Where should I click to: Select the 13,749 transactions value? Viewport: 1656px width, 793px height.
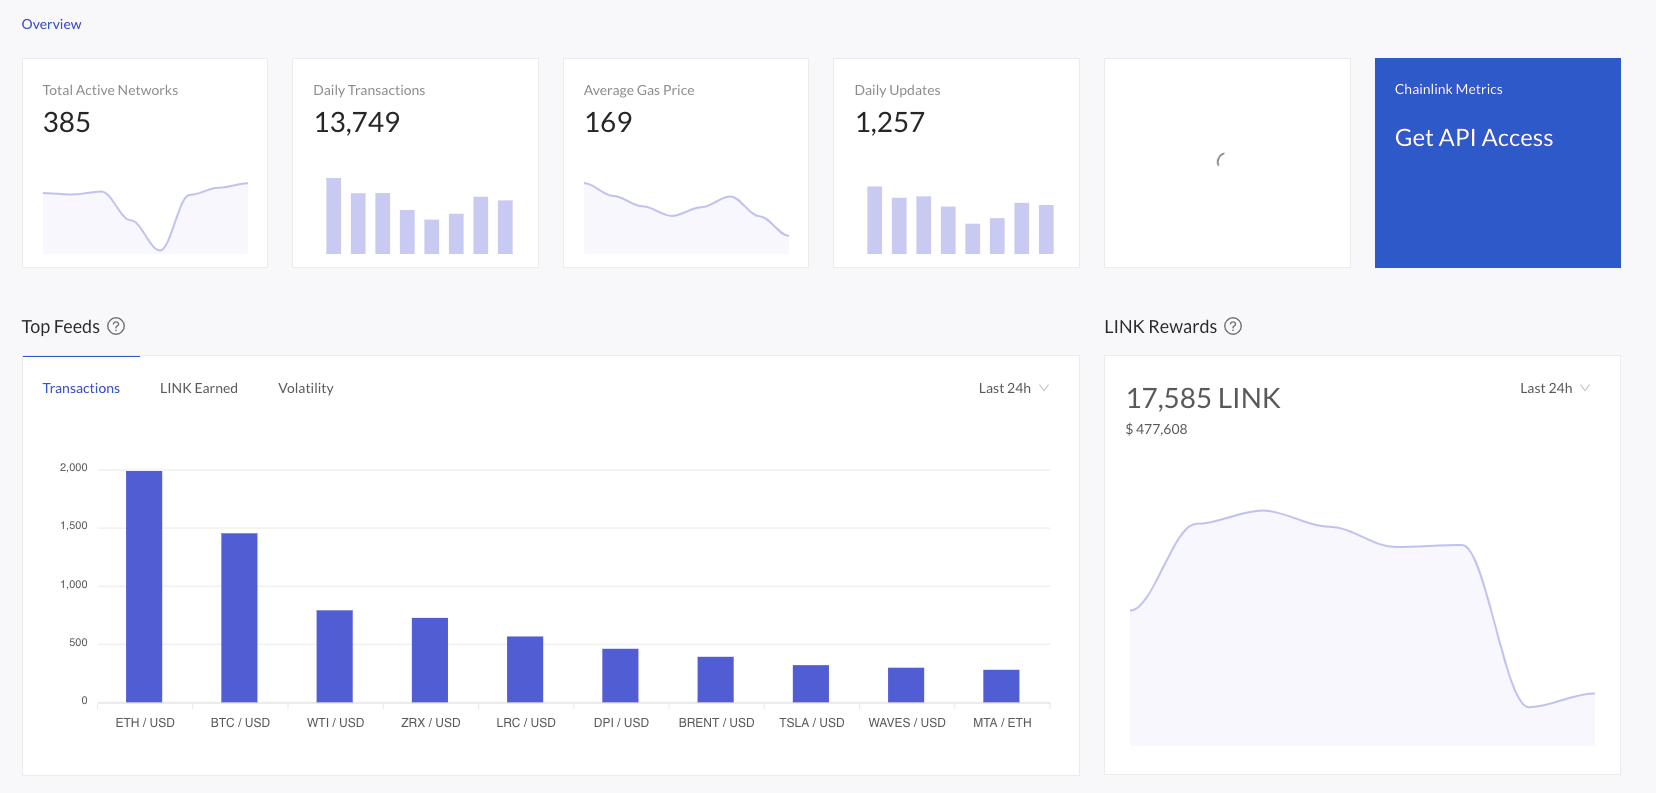pos(357,122)
